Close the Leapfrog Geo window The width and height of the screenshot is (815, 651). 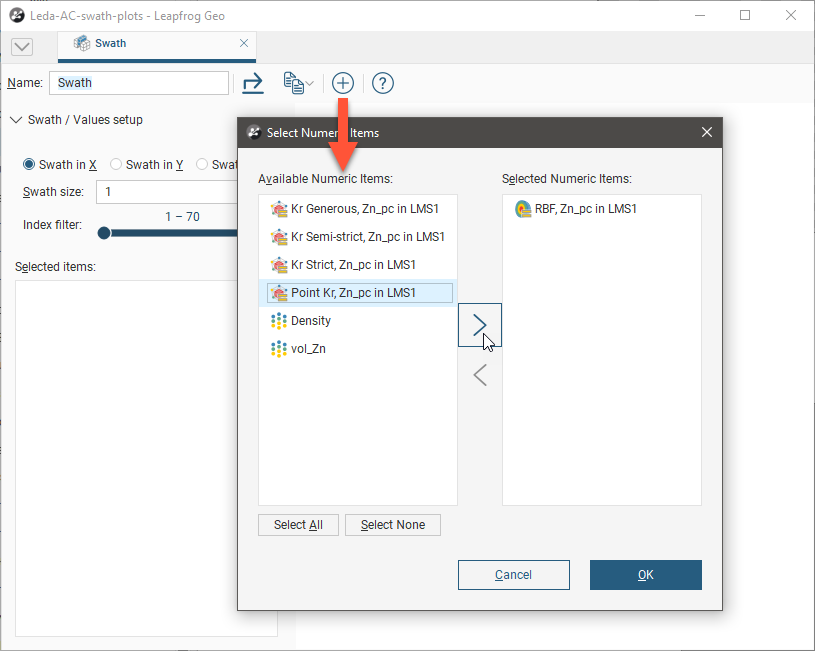[791, 16]
